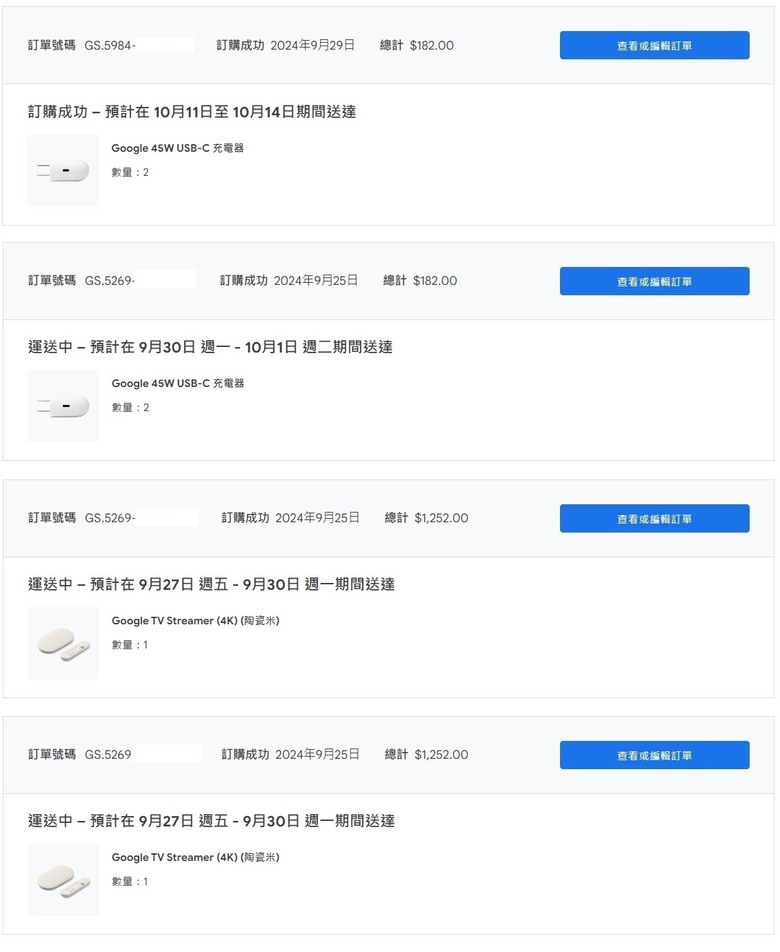The image size is (780, 952).
Task: Click the first 總計 $1,252.00 order total
Action: pyautogui.click(x=426, y=518)
